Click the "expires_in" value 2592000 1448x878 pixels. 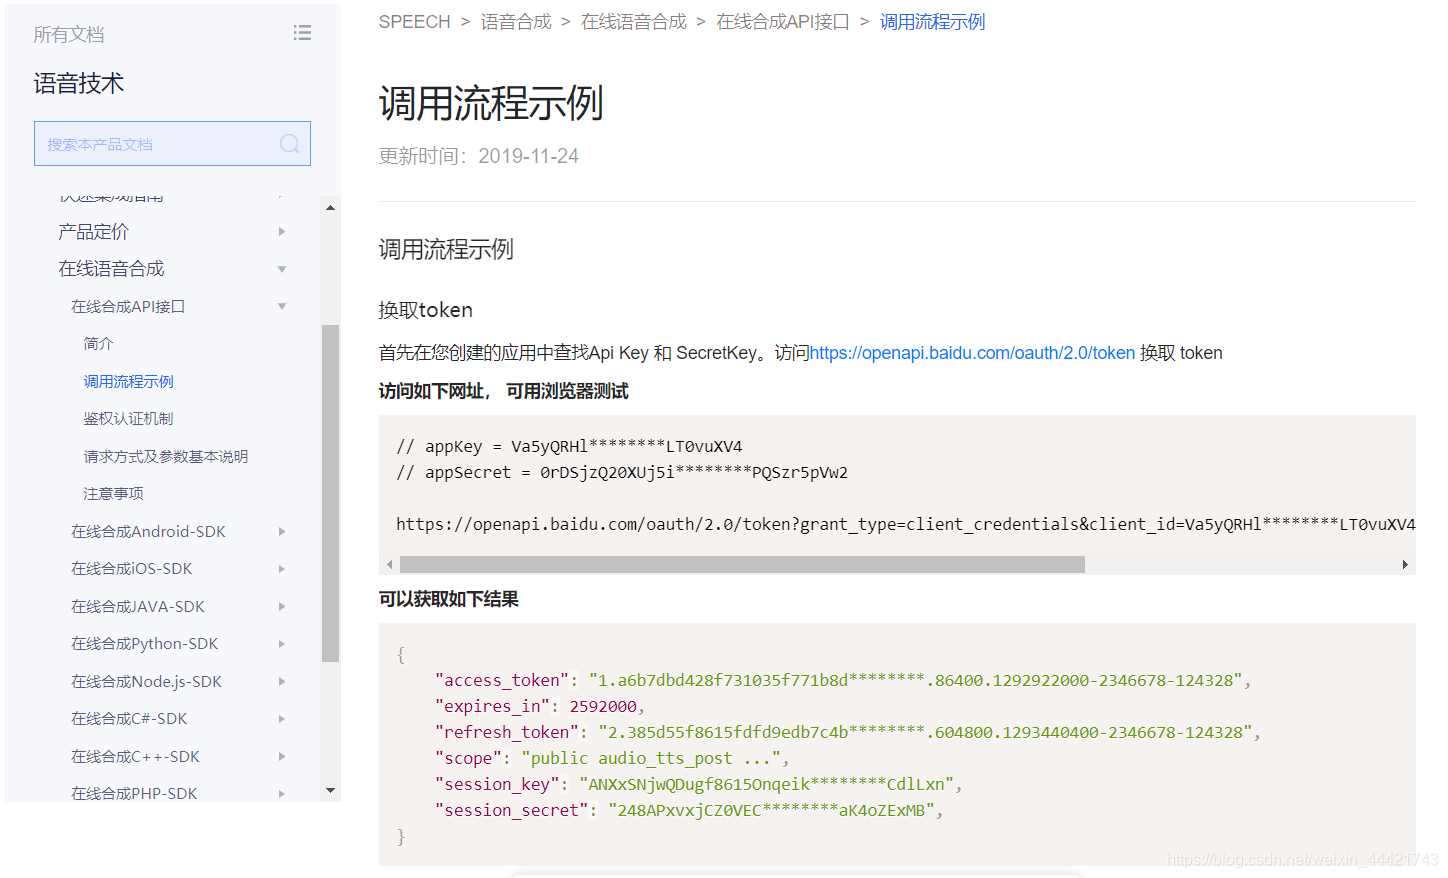(603, 707)
